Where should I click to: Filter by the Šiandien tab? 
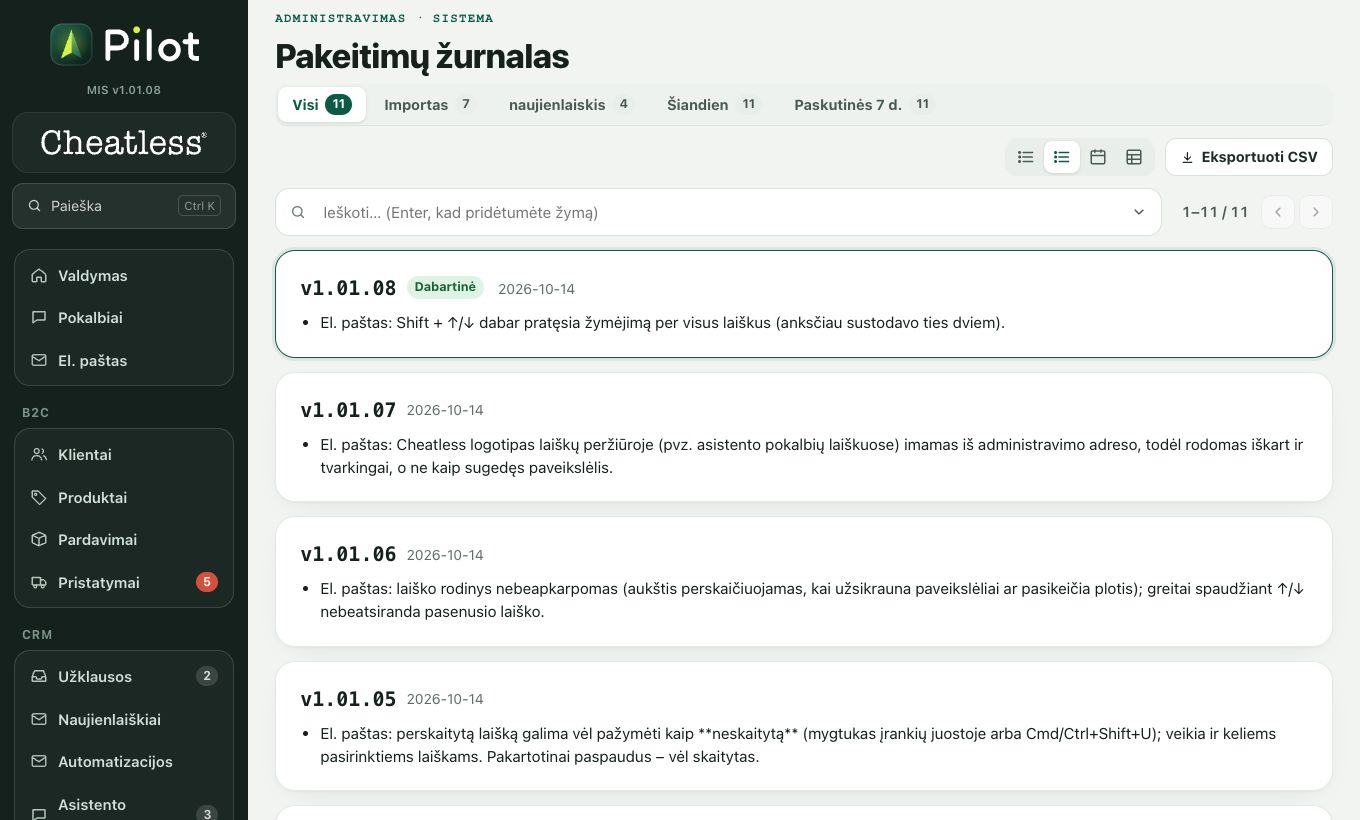pyautogui.click(x=714, y=105)
